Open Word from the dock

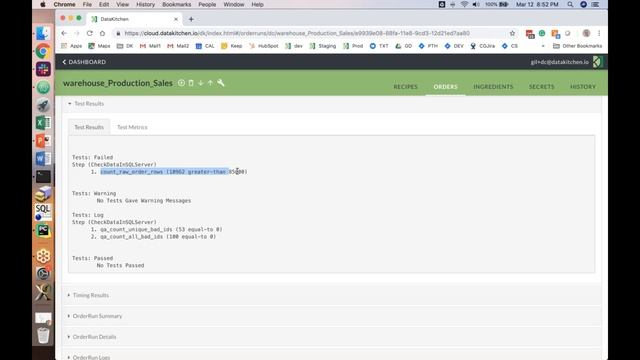coord(43,158)
